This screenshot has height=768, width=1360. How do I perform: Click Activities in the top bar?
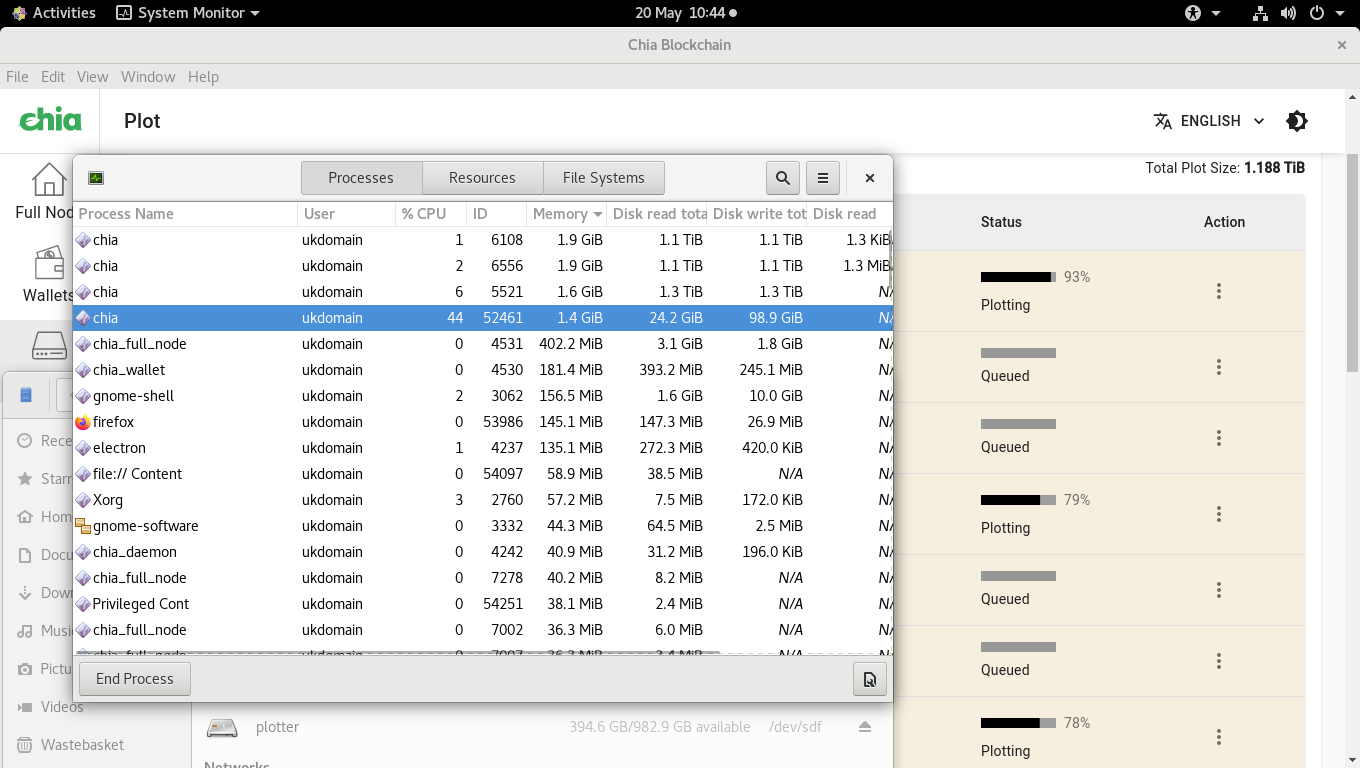[53, 13]
